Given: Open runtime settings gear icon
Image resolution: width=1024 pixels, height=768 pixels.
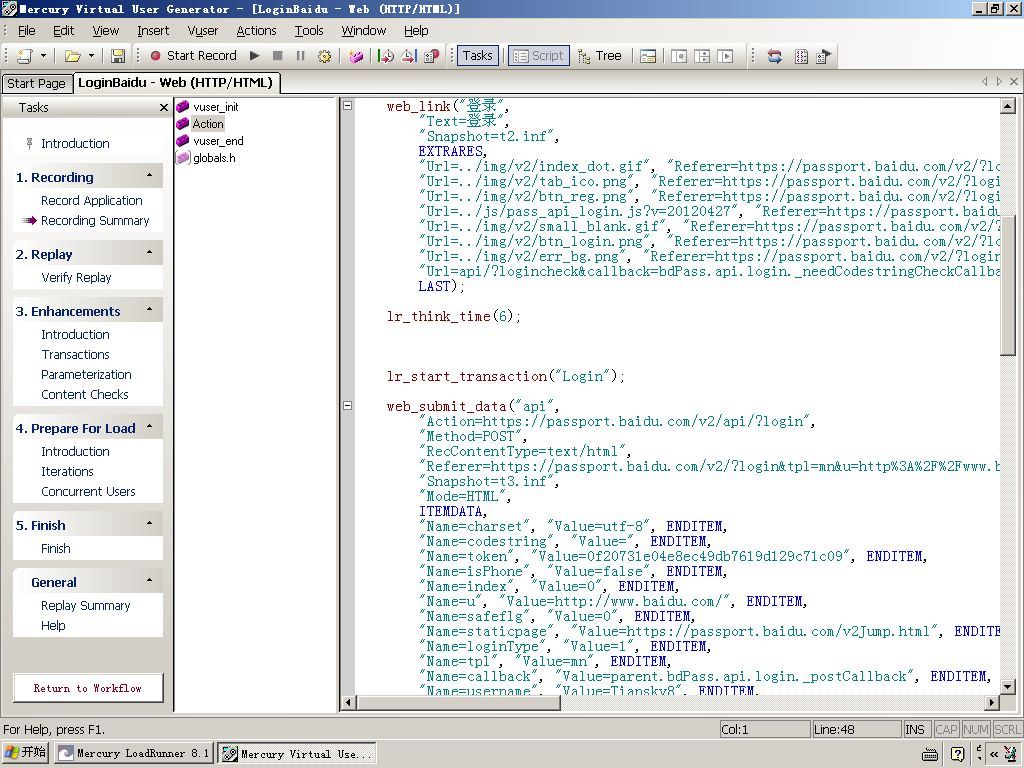Looking at the screenshot, I should point(324,56).
